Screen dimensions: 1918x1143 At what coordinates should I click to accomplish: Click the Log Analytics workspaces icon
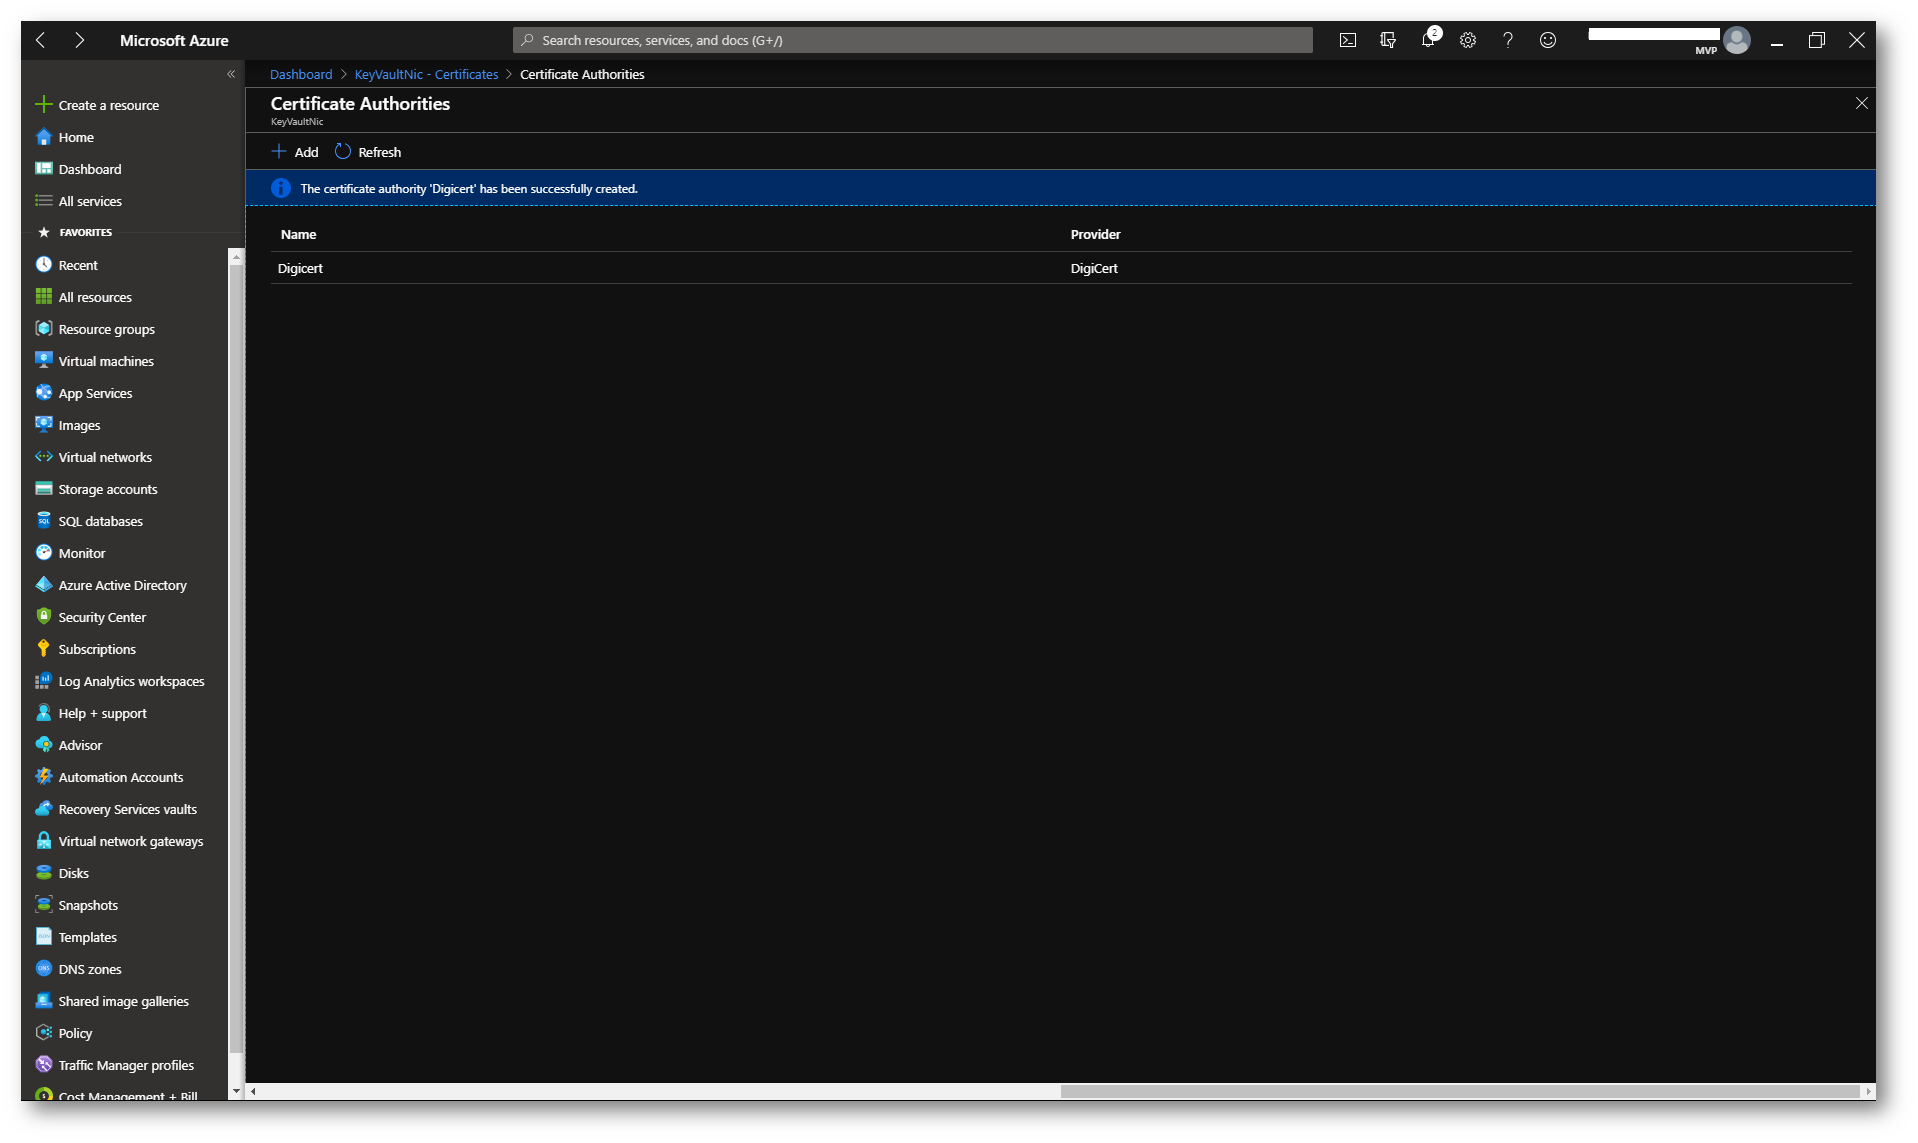tap(44, 681)
